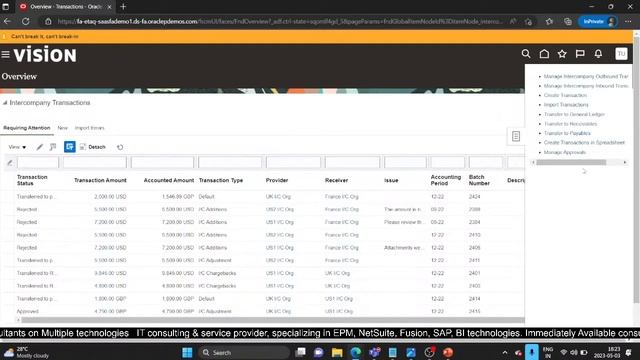Click the Import Transactions task link
The width and height of the screenshot is (640, 360).
(566, 105)
